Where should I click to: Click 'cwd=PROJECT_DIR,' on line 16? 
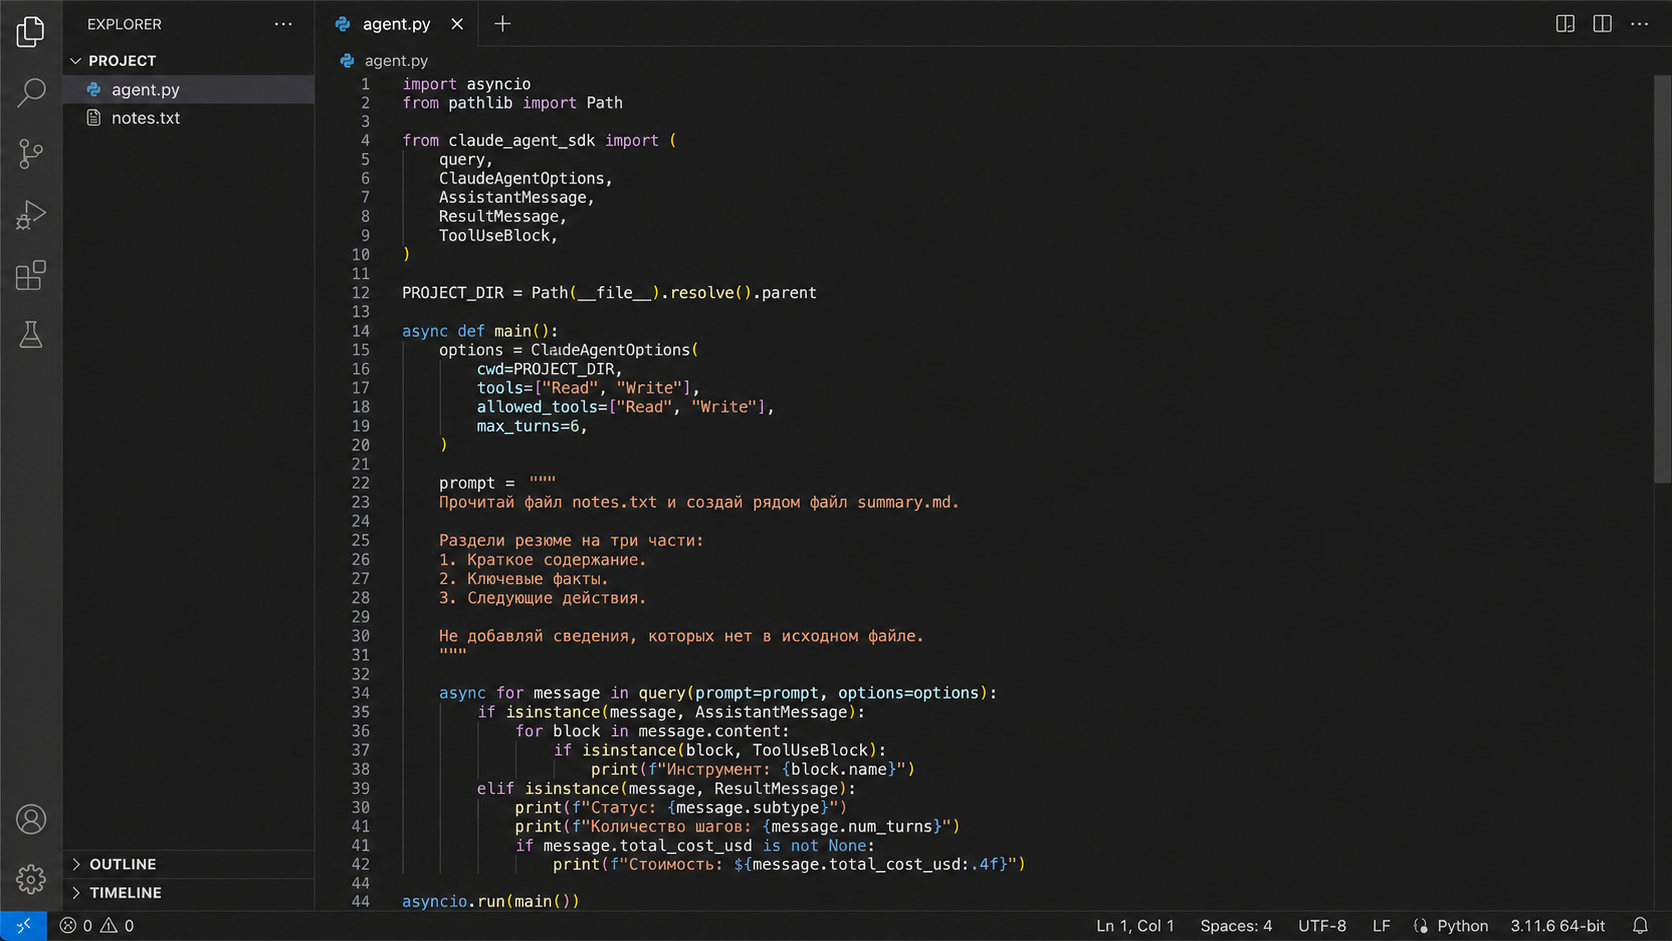coord(549,369)
